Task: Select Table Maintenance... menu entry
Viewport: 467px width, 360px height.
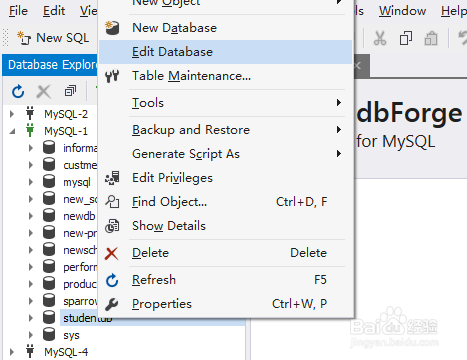Action: 226,76
